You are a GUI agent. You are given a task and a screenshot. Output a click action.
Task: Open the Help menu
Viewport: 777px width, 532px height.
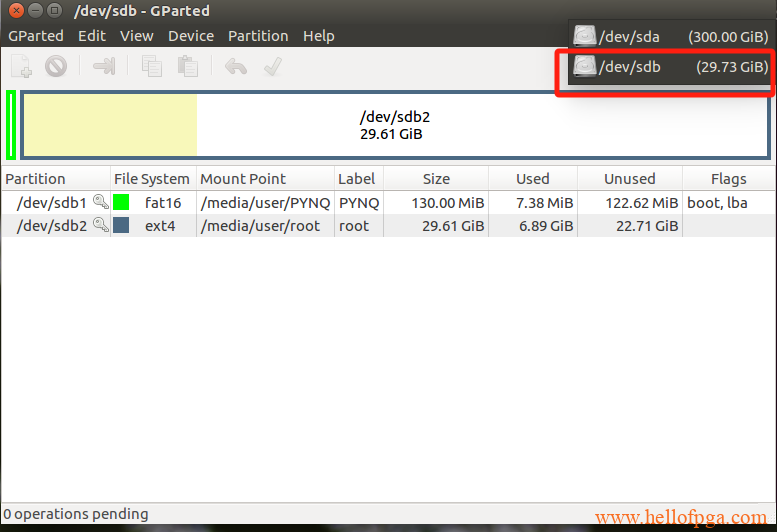[x=319, y=36]
